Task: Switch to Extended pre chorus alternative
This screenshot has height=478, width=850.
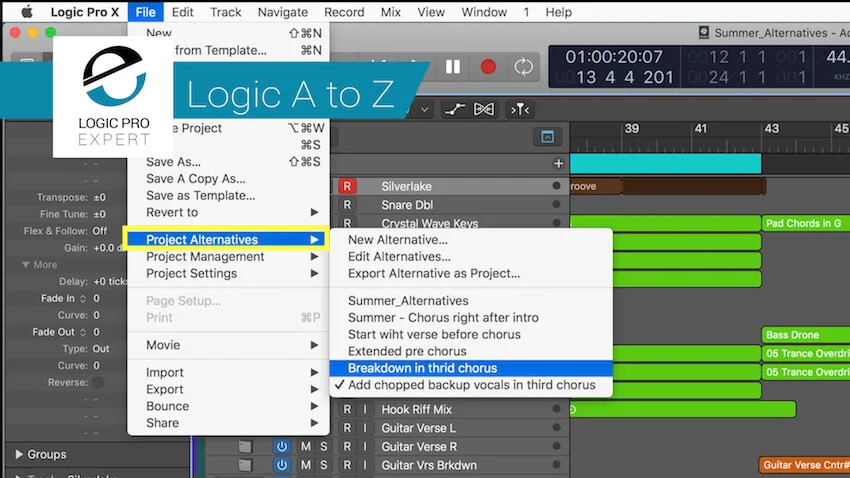Action: (471, 351)
